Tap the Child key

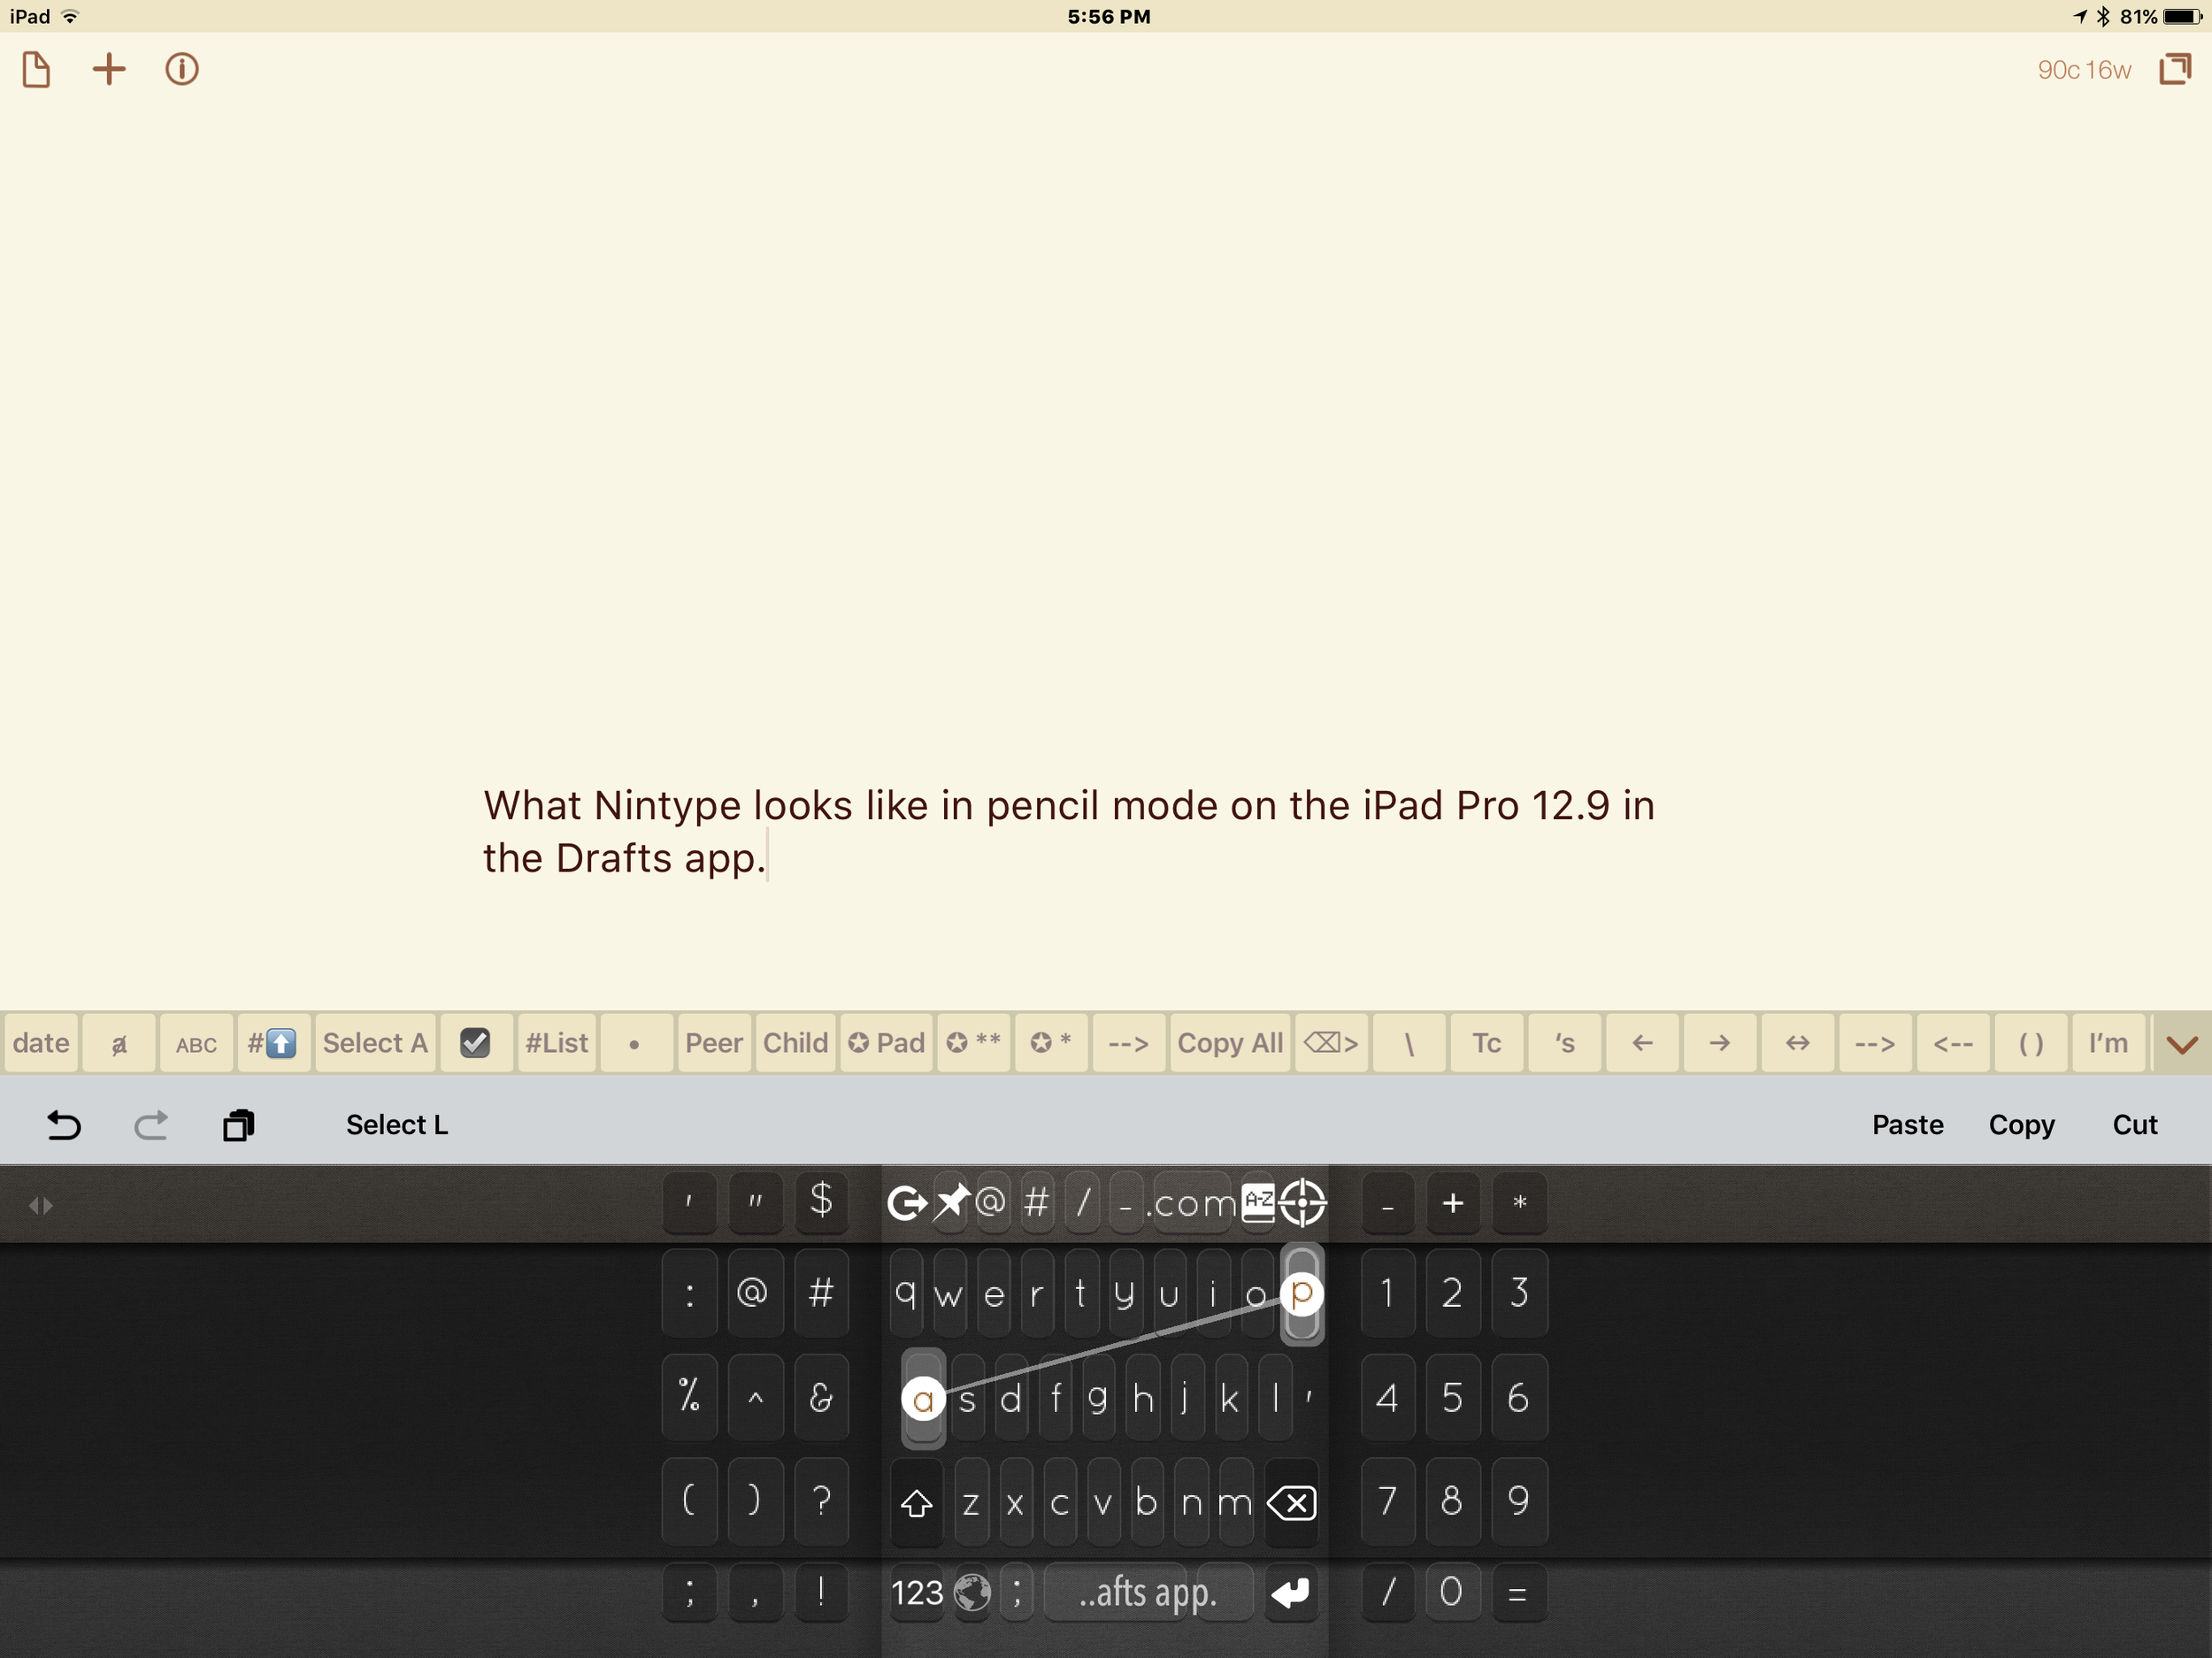(795, 1043)
